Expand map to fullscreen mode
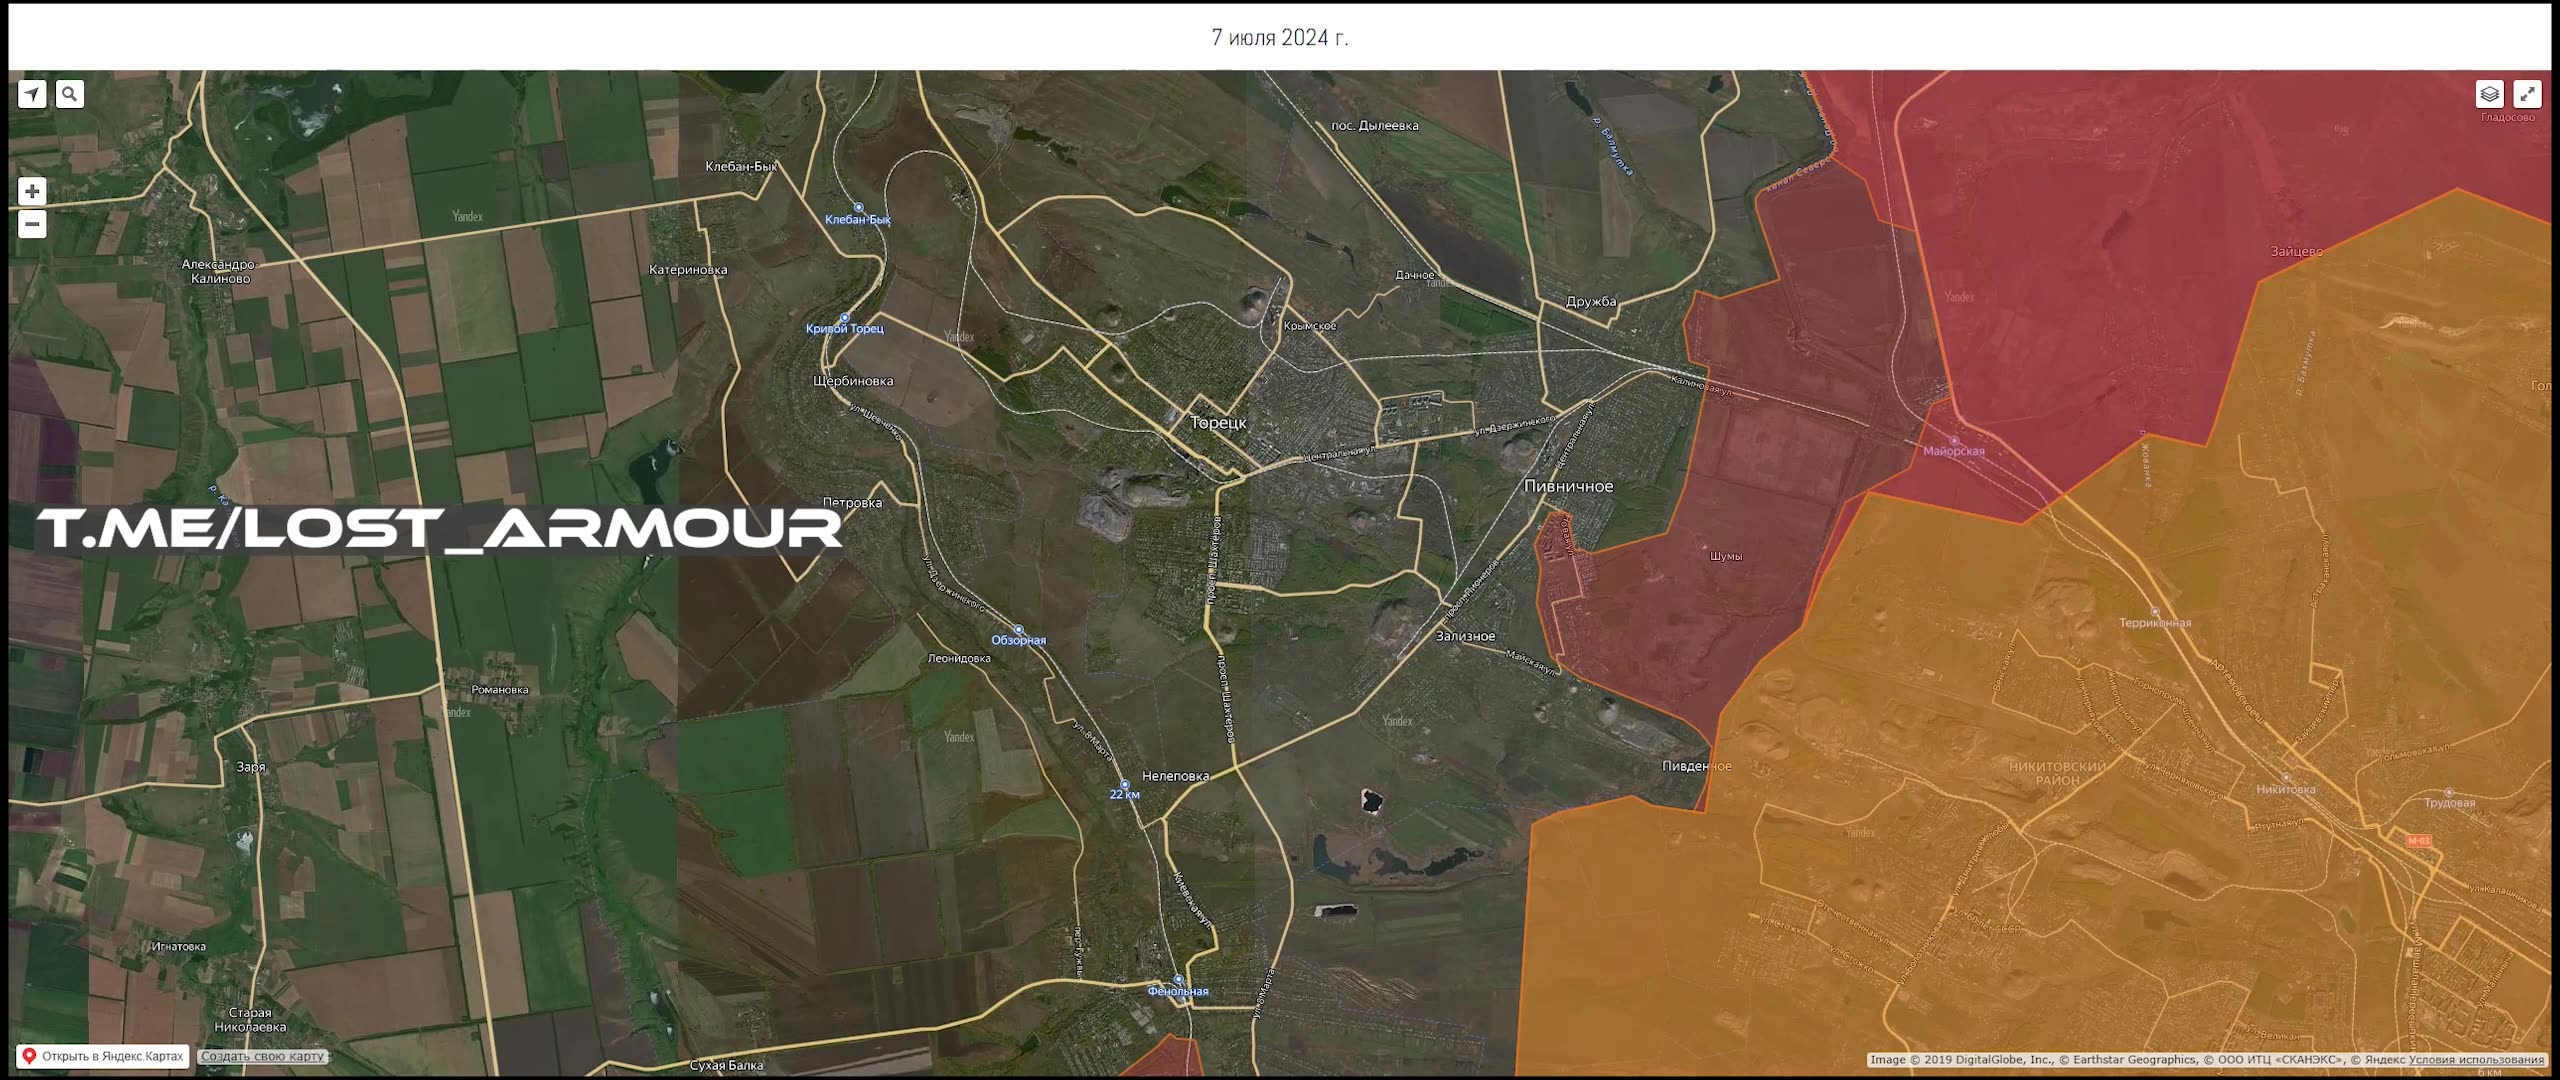 (2527, 94)
